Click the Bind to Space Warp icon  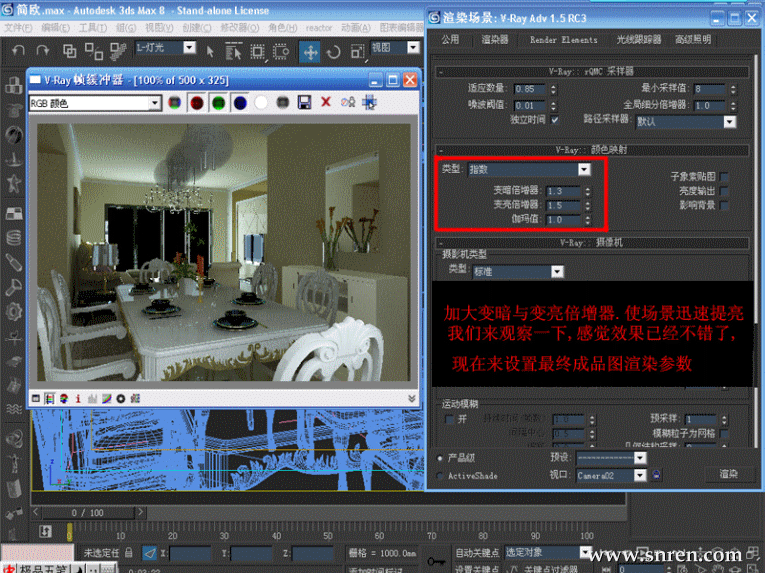click(x=118, y=51)
